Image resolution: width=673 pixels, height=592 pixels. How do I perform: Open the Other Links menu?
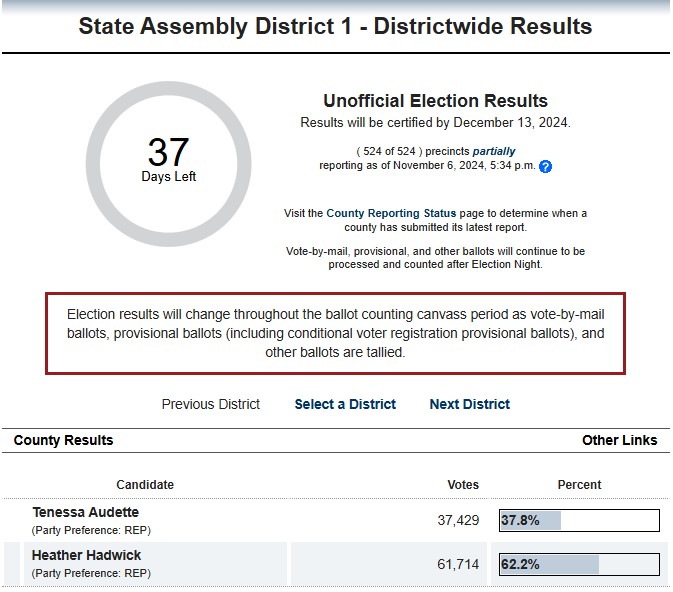(x=619, y=440)
